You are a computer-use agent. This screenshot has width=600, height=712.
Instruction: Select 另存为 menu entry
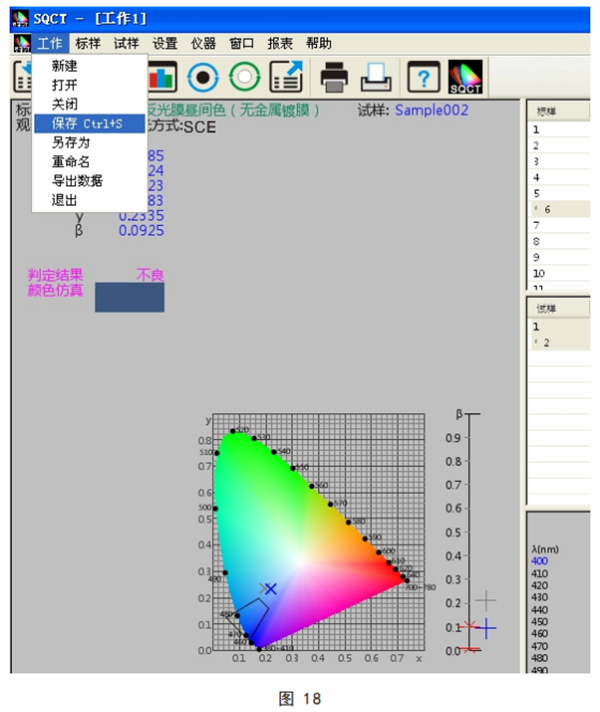tap(70, 142)
